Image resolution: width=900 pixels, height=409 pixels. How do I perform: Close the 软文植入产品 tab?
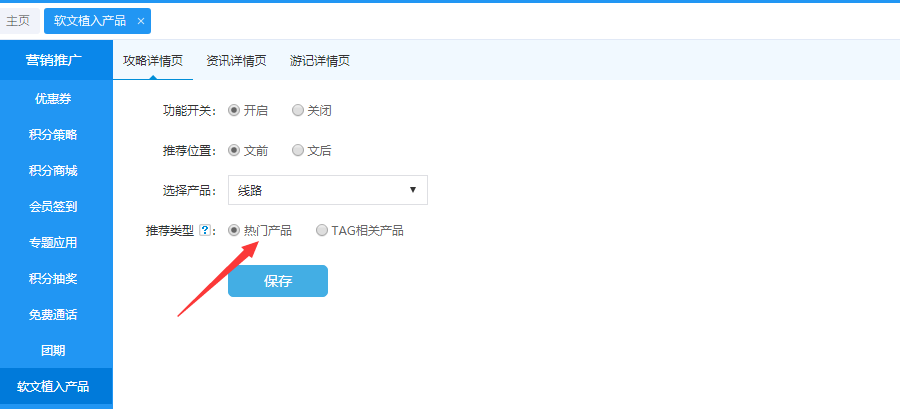coord(141,21)
